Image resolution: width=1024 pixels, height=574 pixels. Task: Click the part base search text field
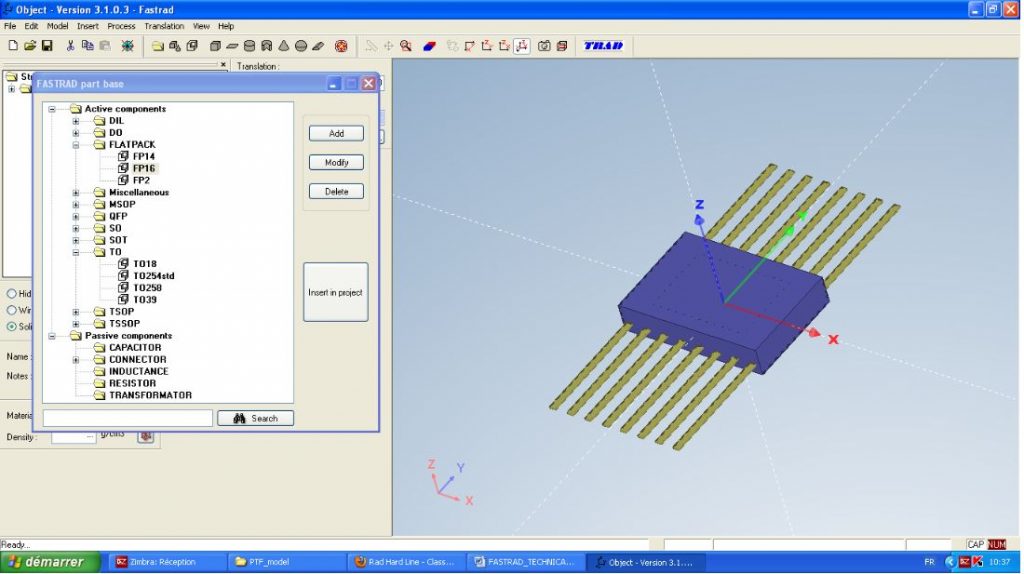pyautogui.click(x=127, y=418)
